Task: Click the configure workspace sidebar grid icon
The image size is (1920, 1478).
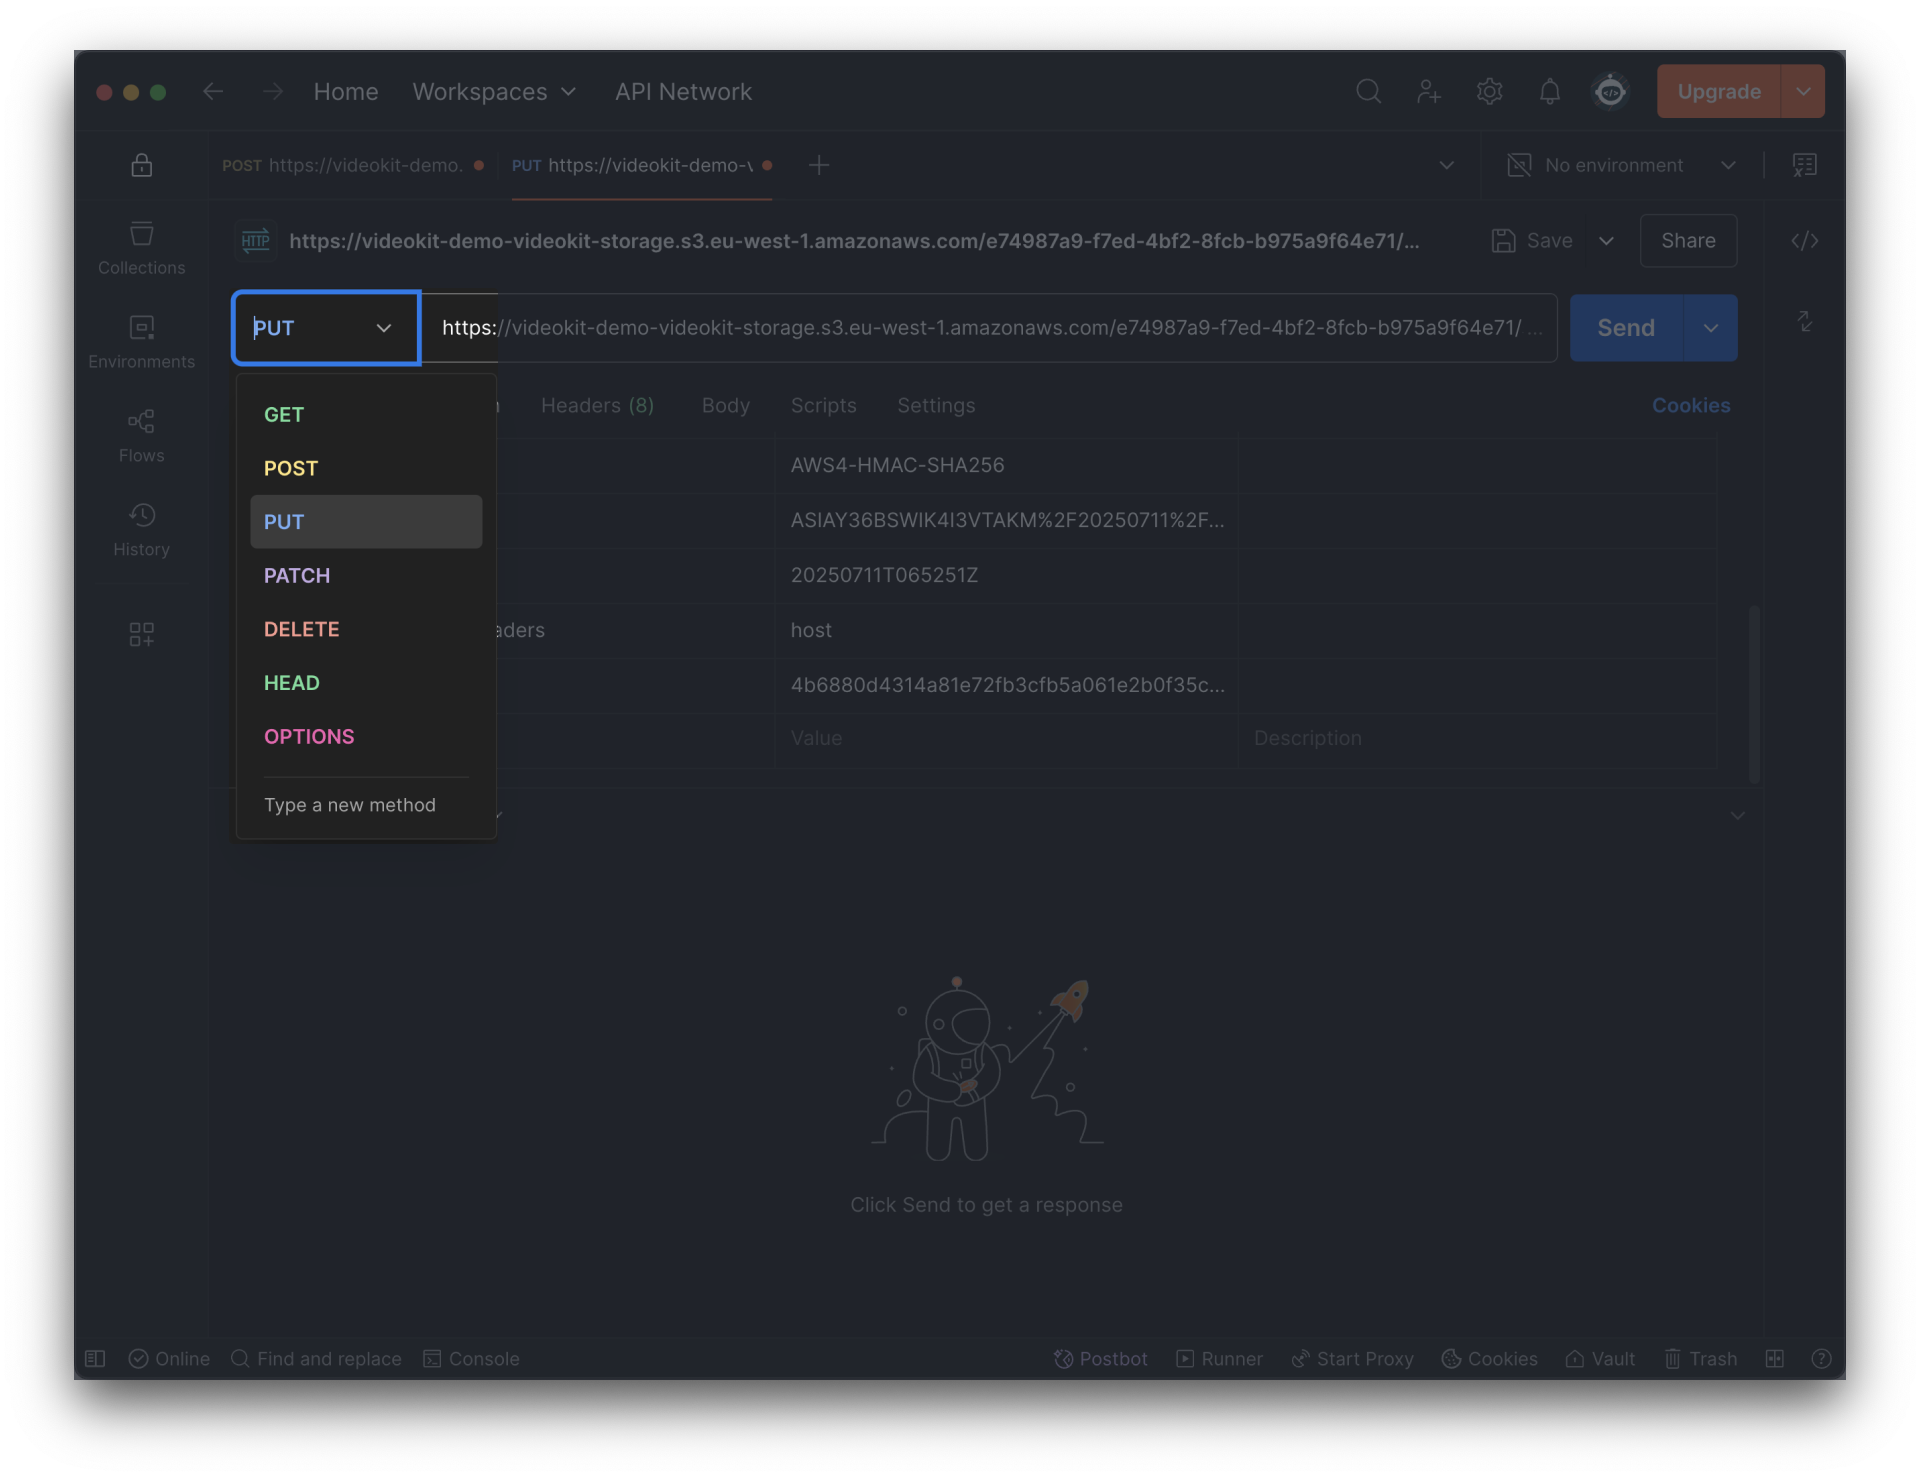Action: 141,634
